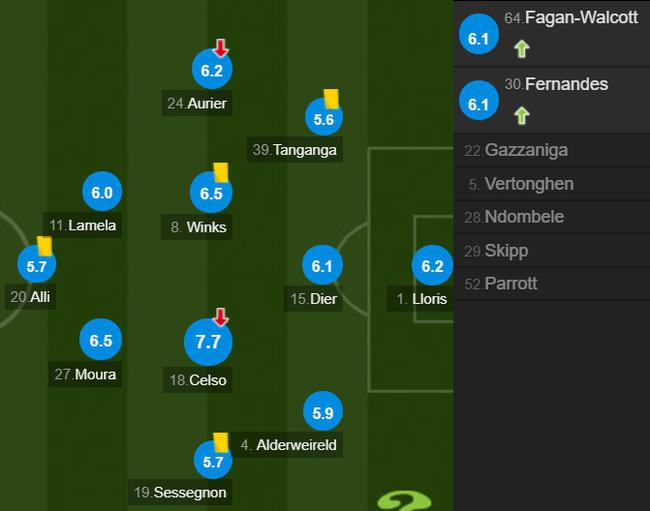Click Dier's 6.1 rating circle
The height and width of the screenshot is (511, 650).
321,266
